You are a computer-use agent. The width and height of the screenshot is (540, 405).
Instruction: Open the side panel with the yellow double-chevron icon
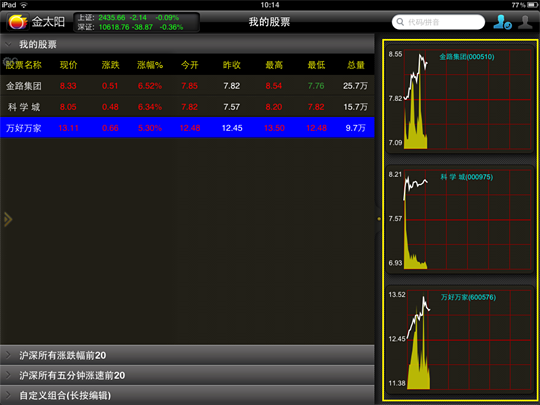point(8,219)
